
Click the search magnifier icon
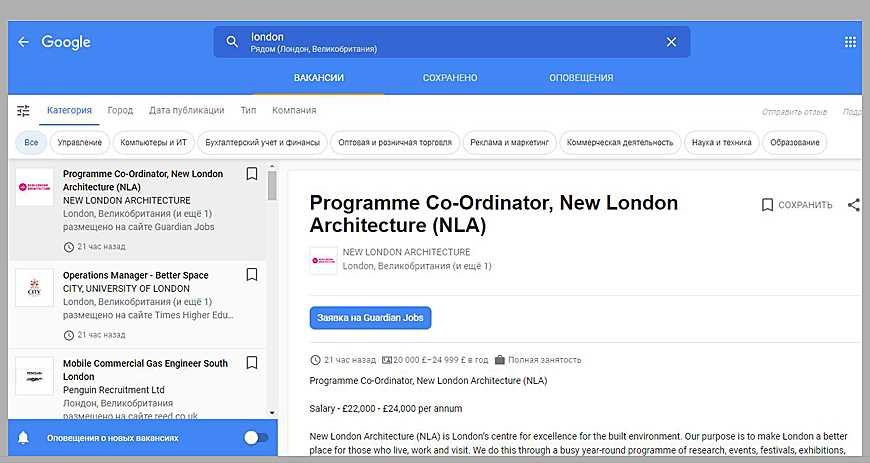click(232, 42)
